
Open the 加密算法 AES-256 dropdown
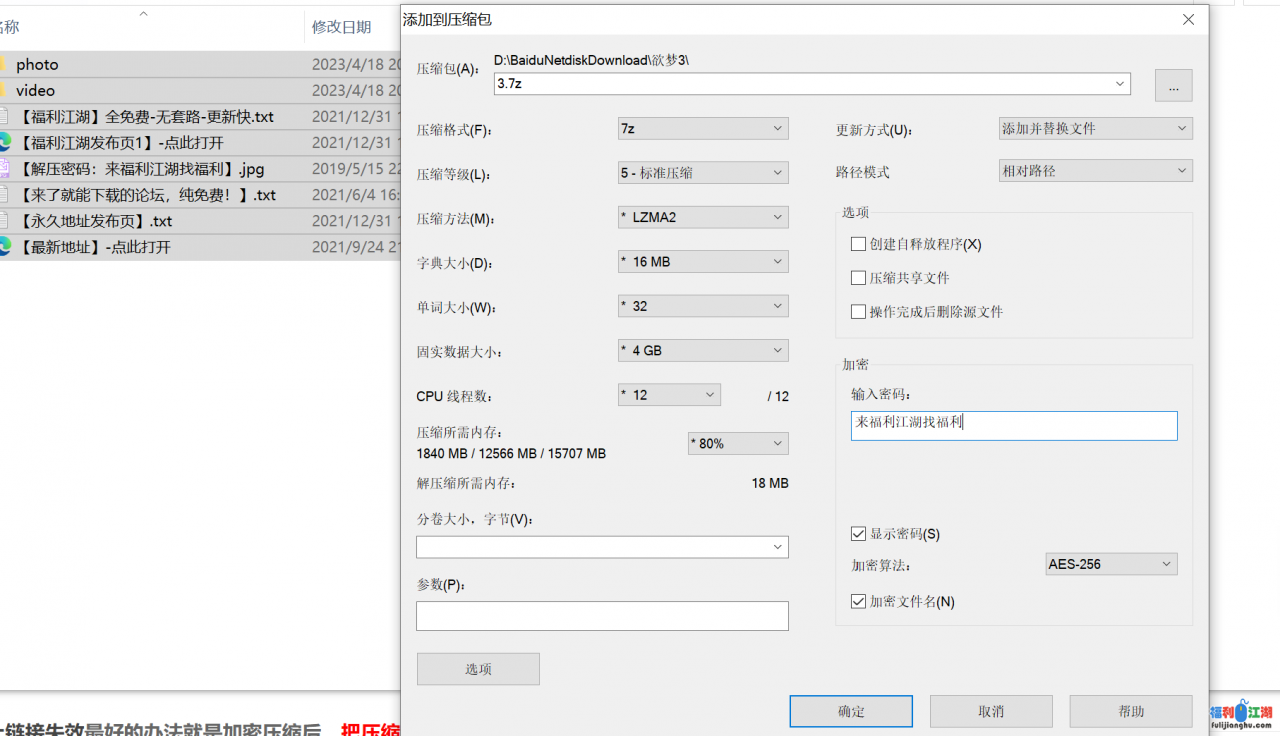click(x=1111, y=564)
